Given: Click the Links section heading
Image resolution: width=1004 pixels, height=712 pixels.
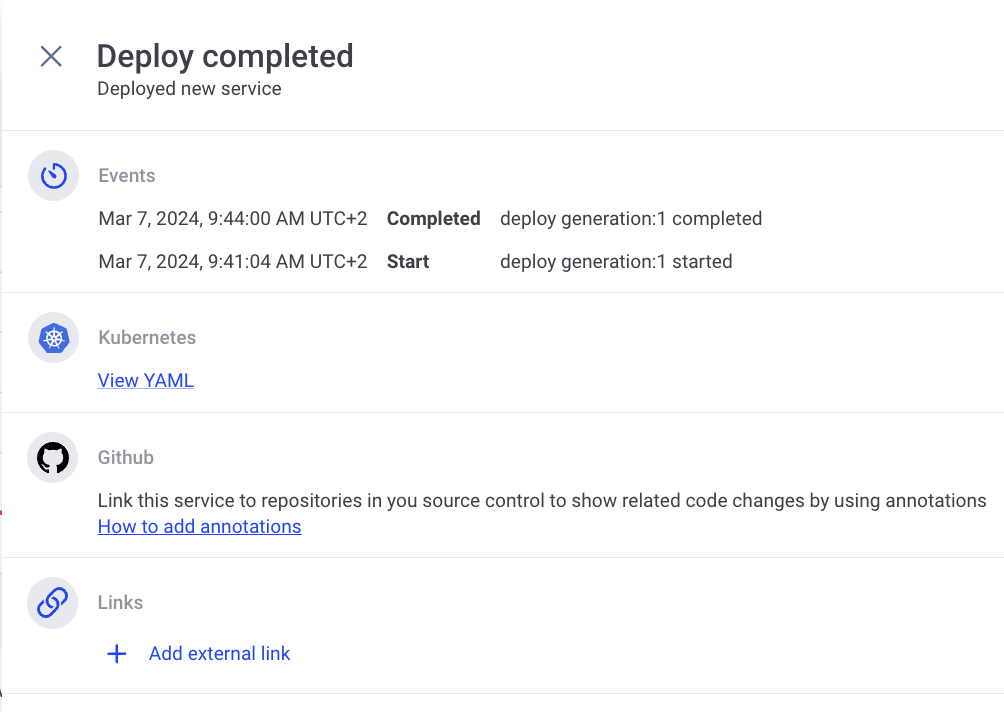Looking at the screenshot, I should [120, 603].
